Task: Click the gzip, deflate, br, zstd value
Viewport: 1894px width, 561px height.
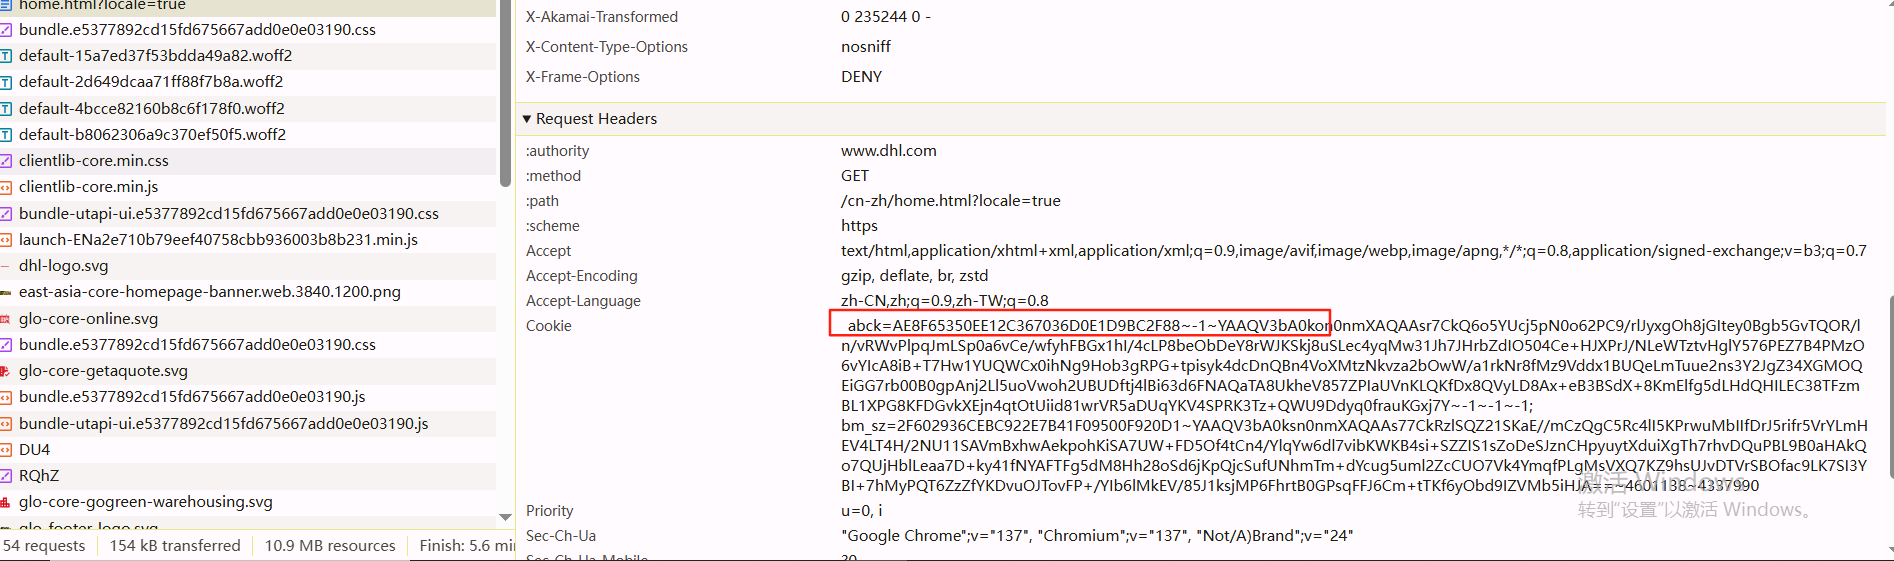Action: click(914, 276)
